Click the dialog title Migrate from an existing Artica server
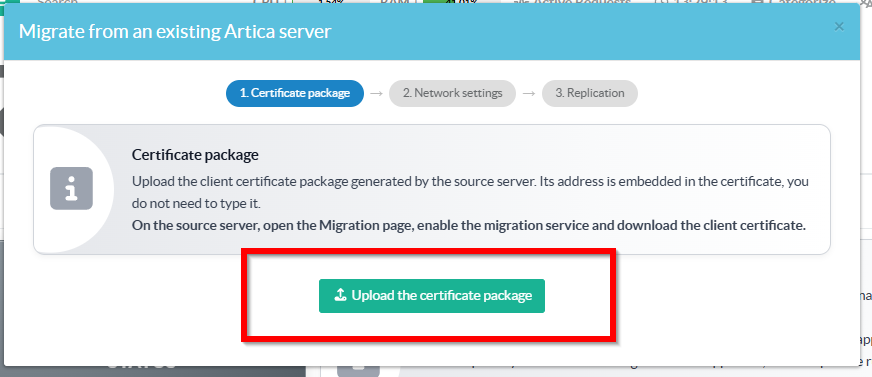 pyautogui.click(x=175, y=31)
